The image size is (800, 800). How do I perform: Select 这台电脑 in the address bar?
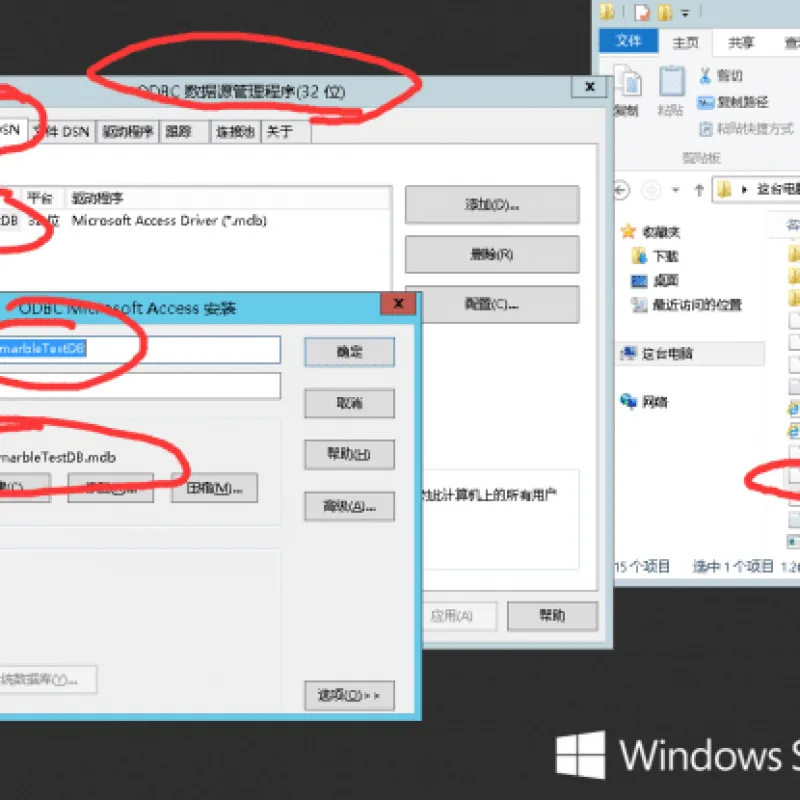click(778, 190)
